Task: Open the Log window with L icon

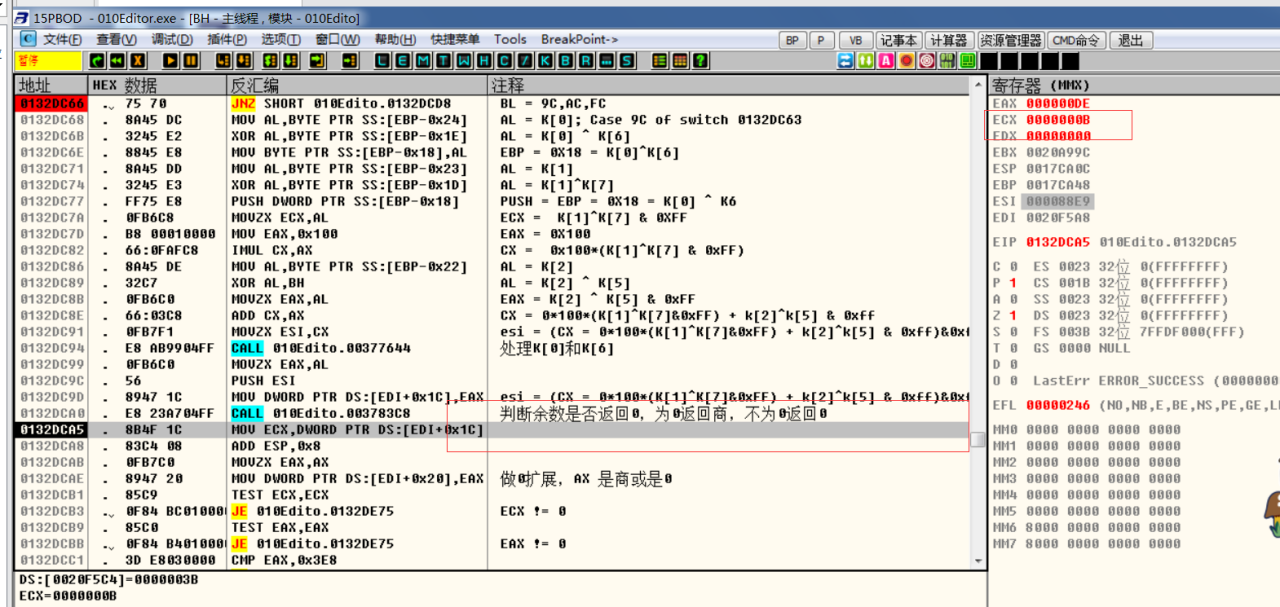Action: click(x=383, y=61)
